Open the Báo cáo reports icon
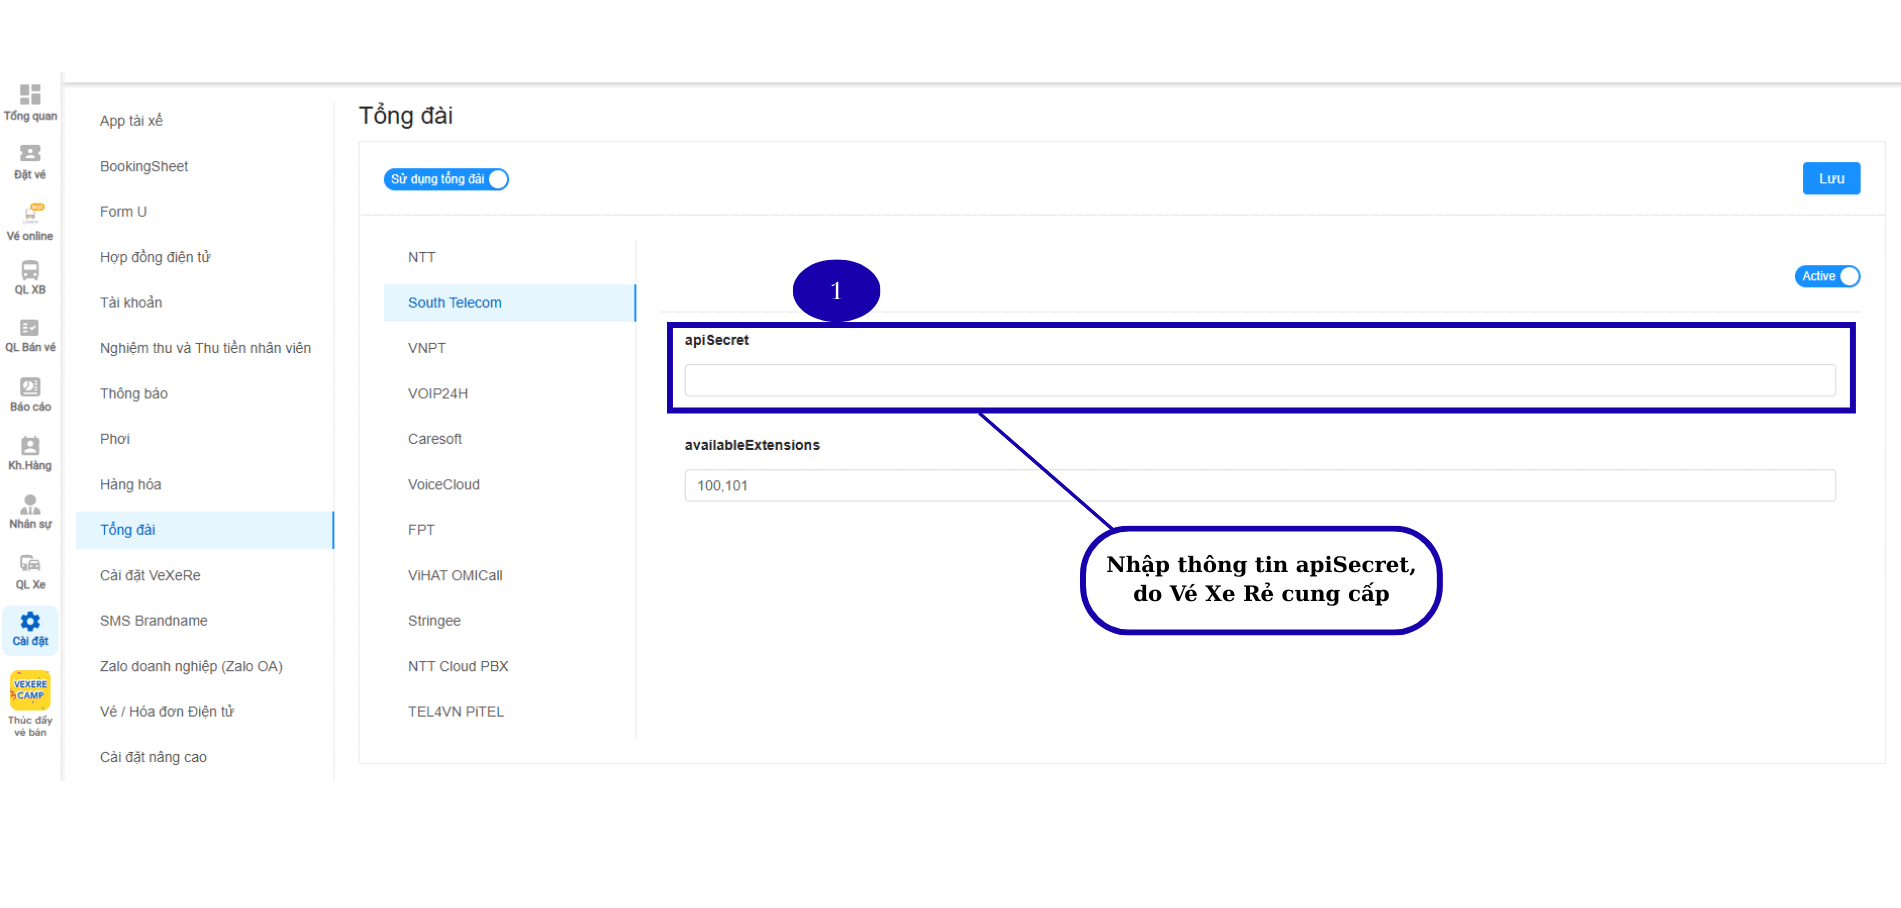 click(30, 388)
